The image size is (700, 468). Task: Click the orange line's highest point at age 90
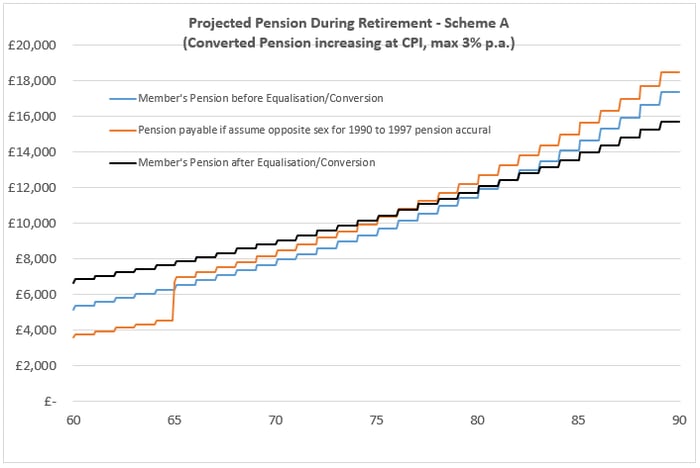pyautogui.click(x=678, y=72)
